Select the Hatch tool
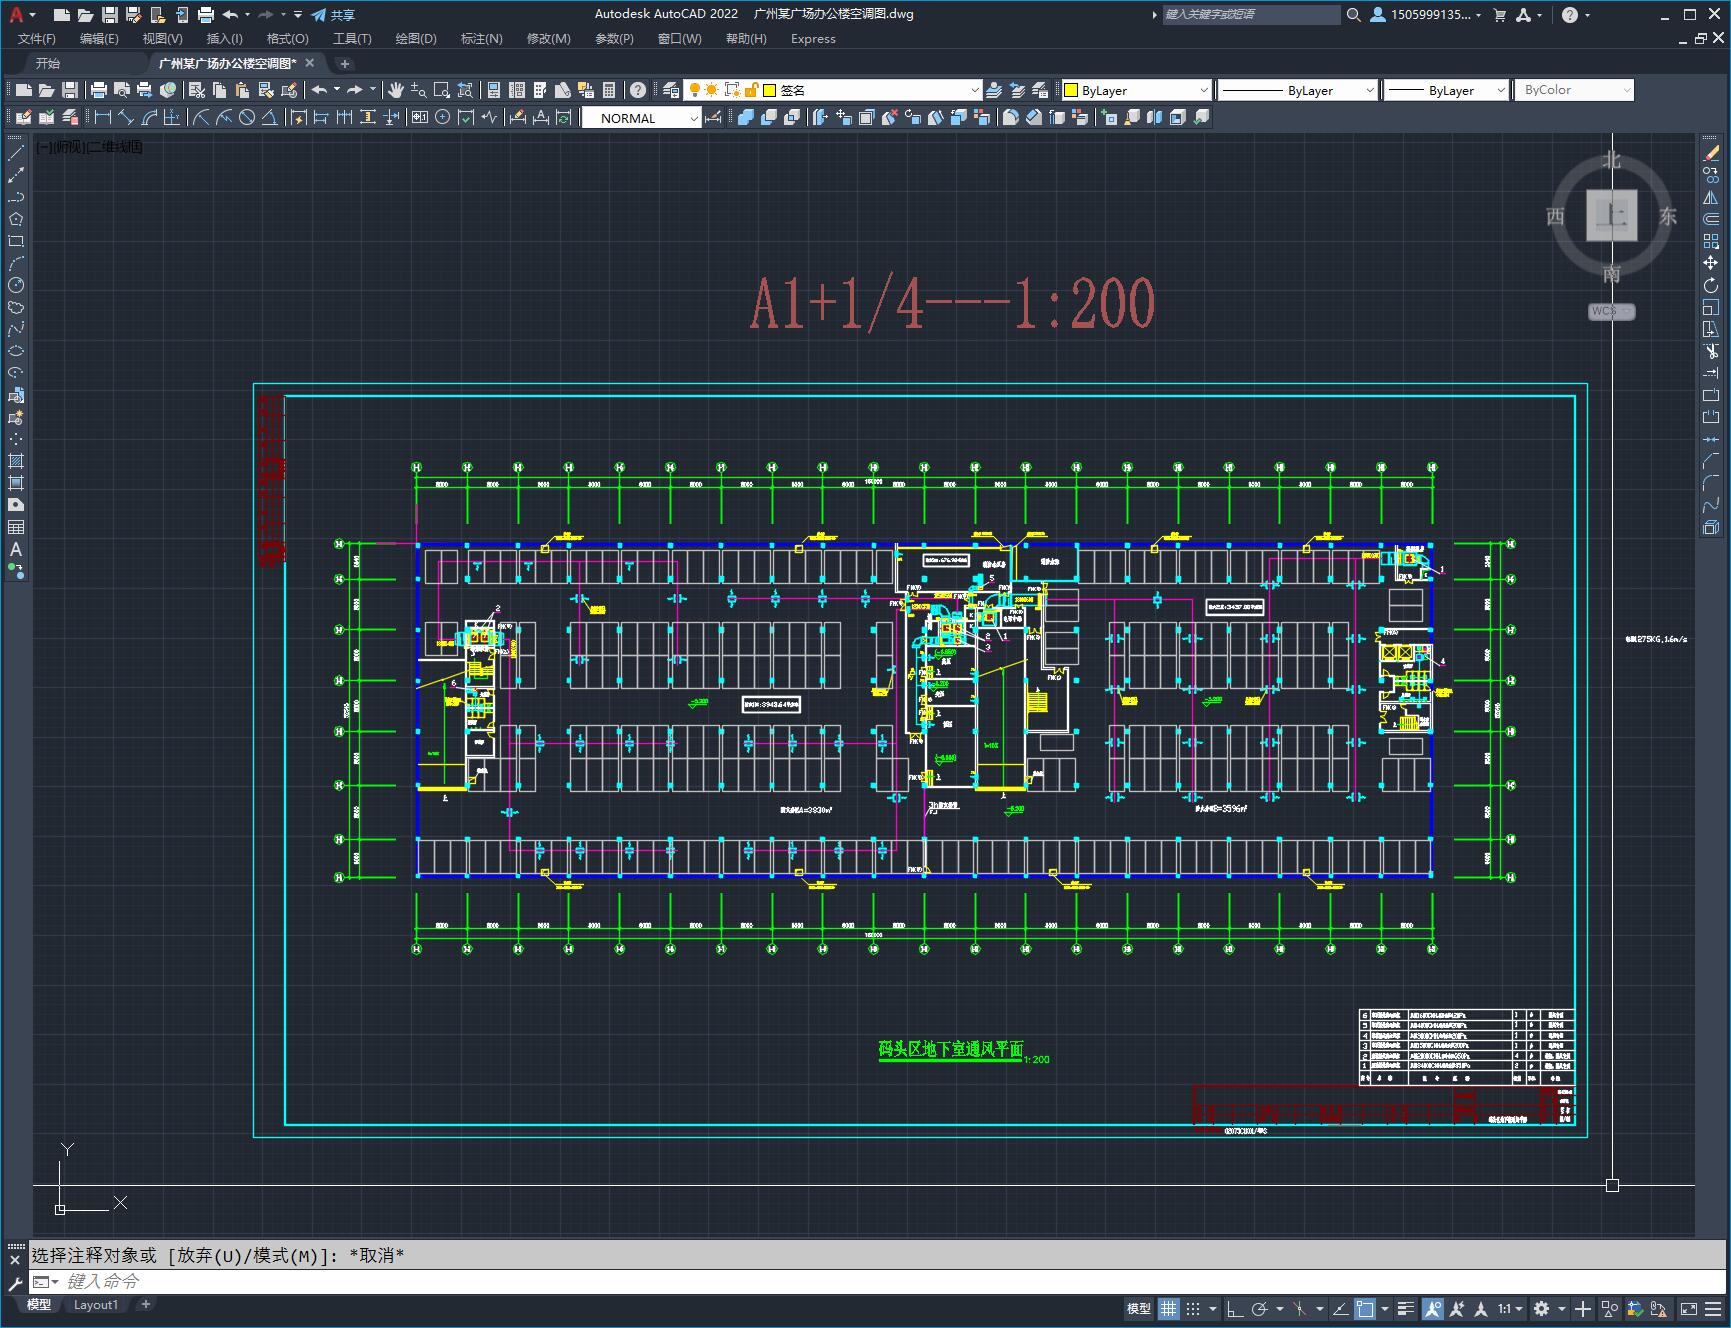 coord(16,461)
